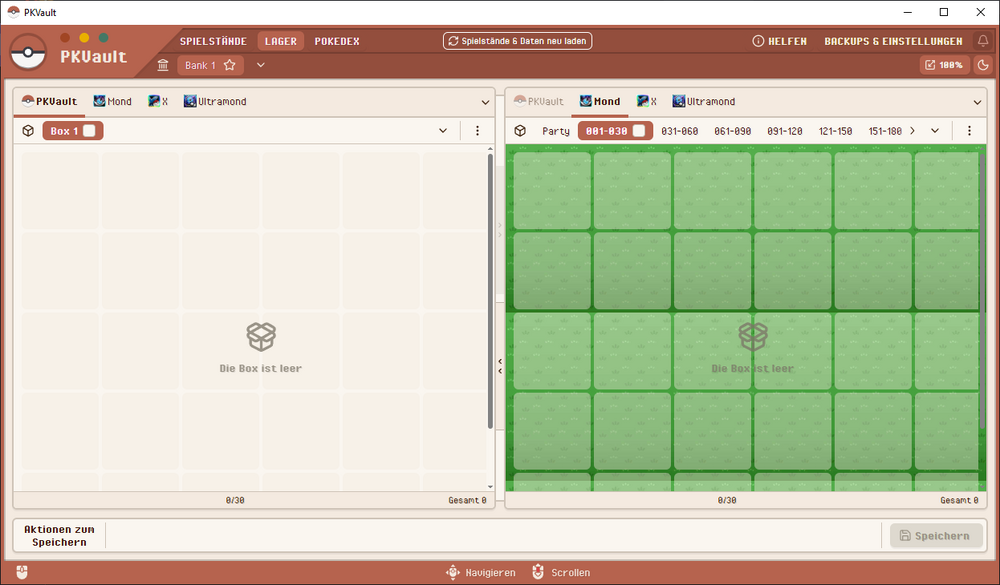Expand the left pane save-tabs chevron
This screenshot has height=585, width=1000.
click(x=485, y=102)
